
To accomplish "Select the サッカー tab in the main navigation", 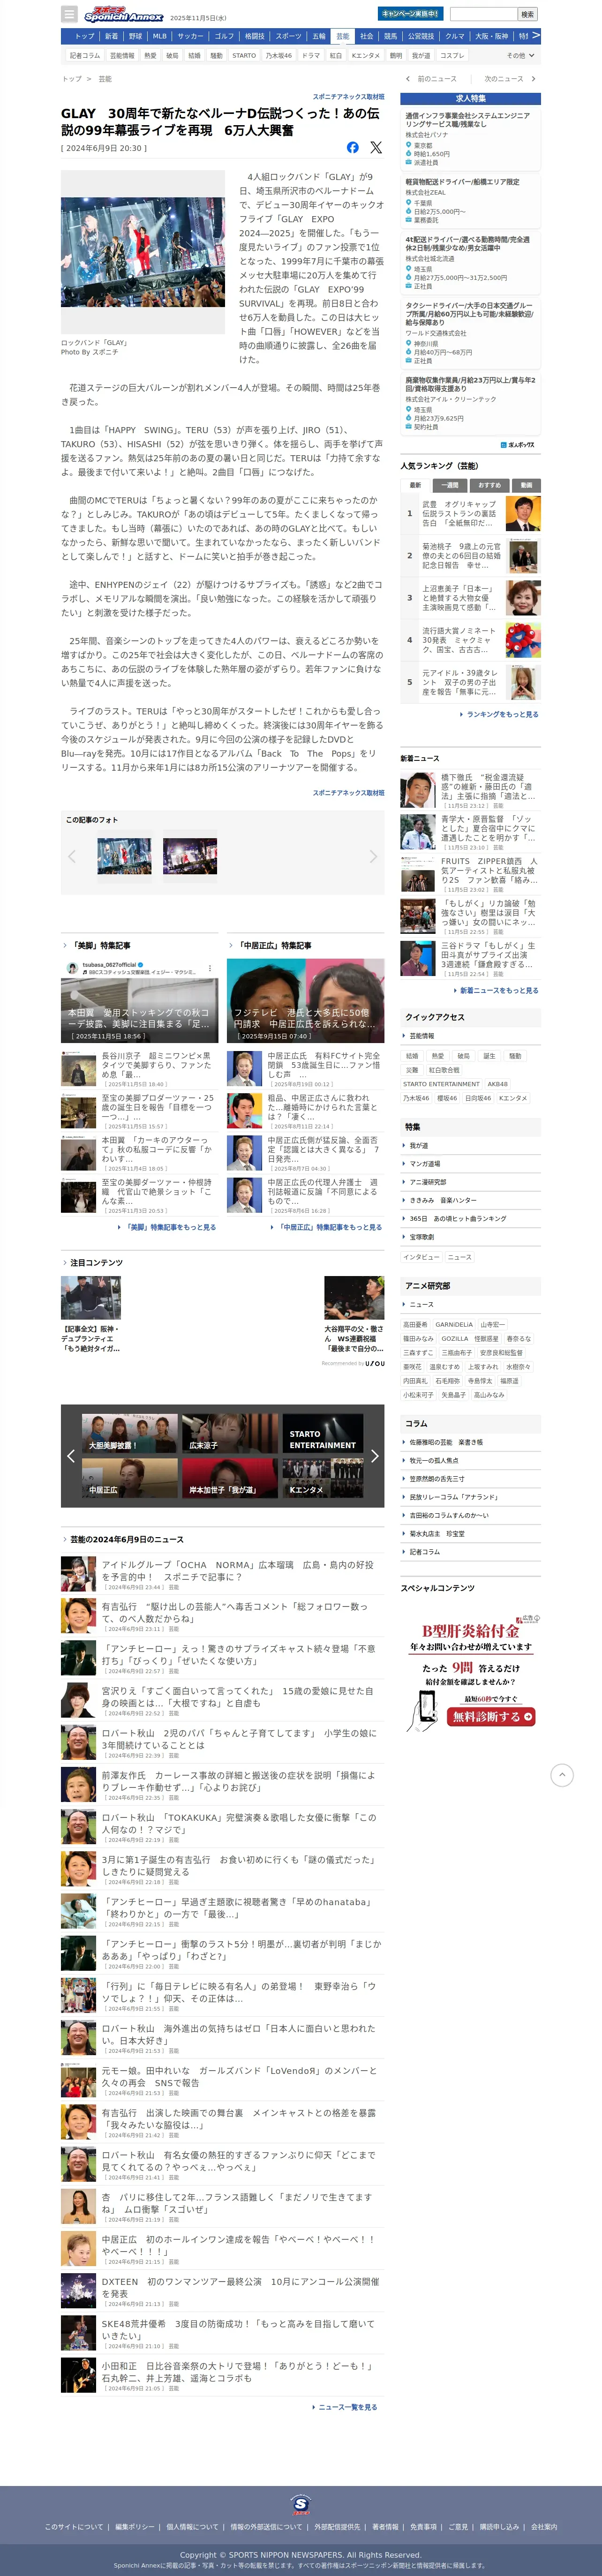I will (190, 36).
